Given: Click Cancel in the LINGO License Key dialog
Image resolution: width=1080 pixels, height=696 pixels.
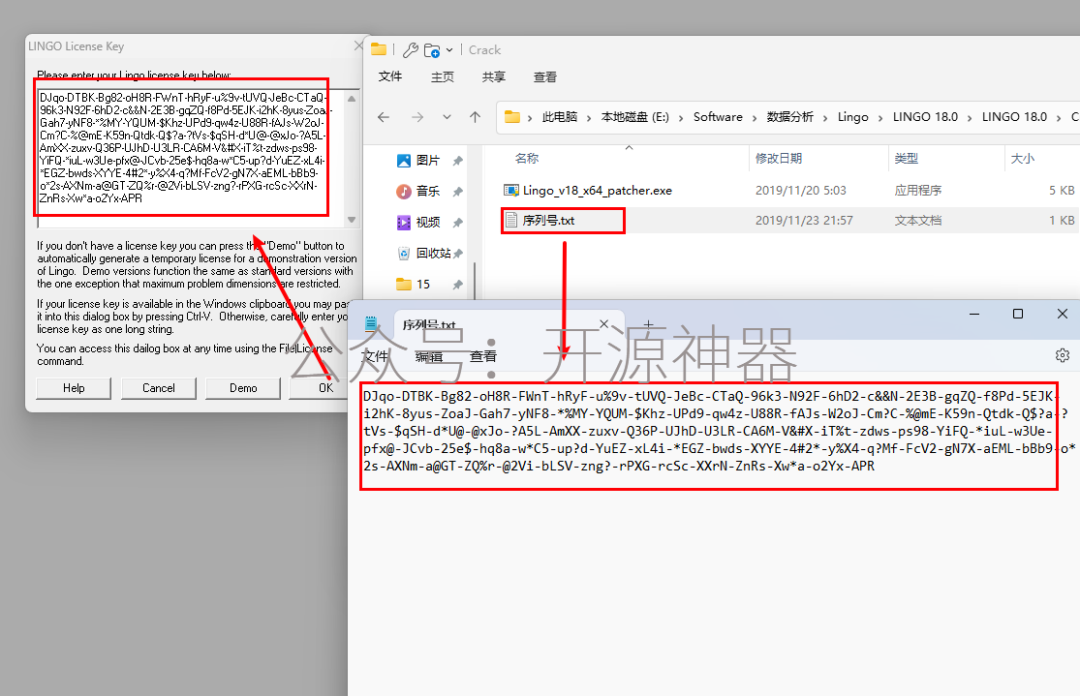Looking at the screenshot, I should (158, 388).
